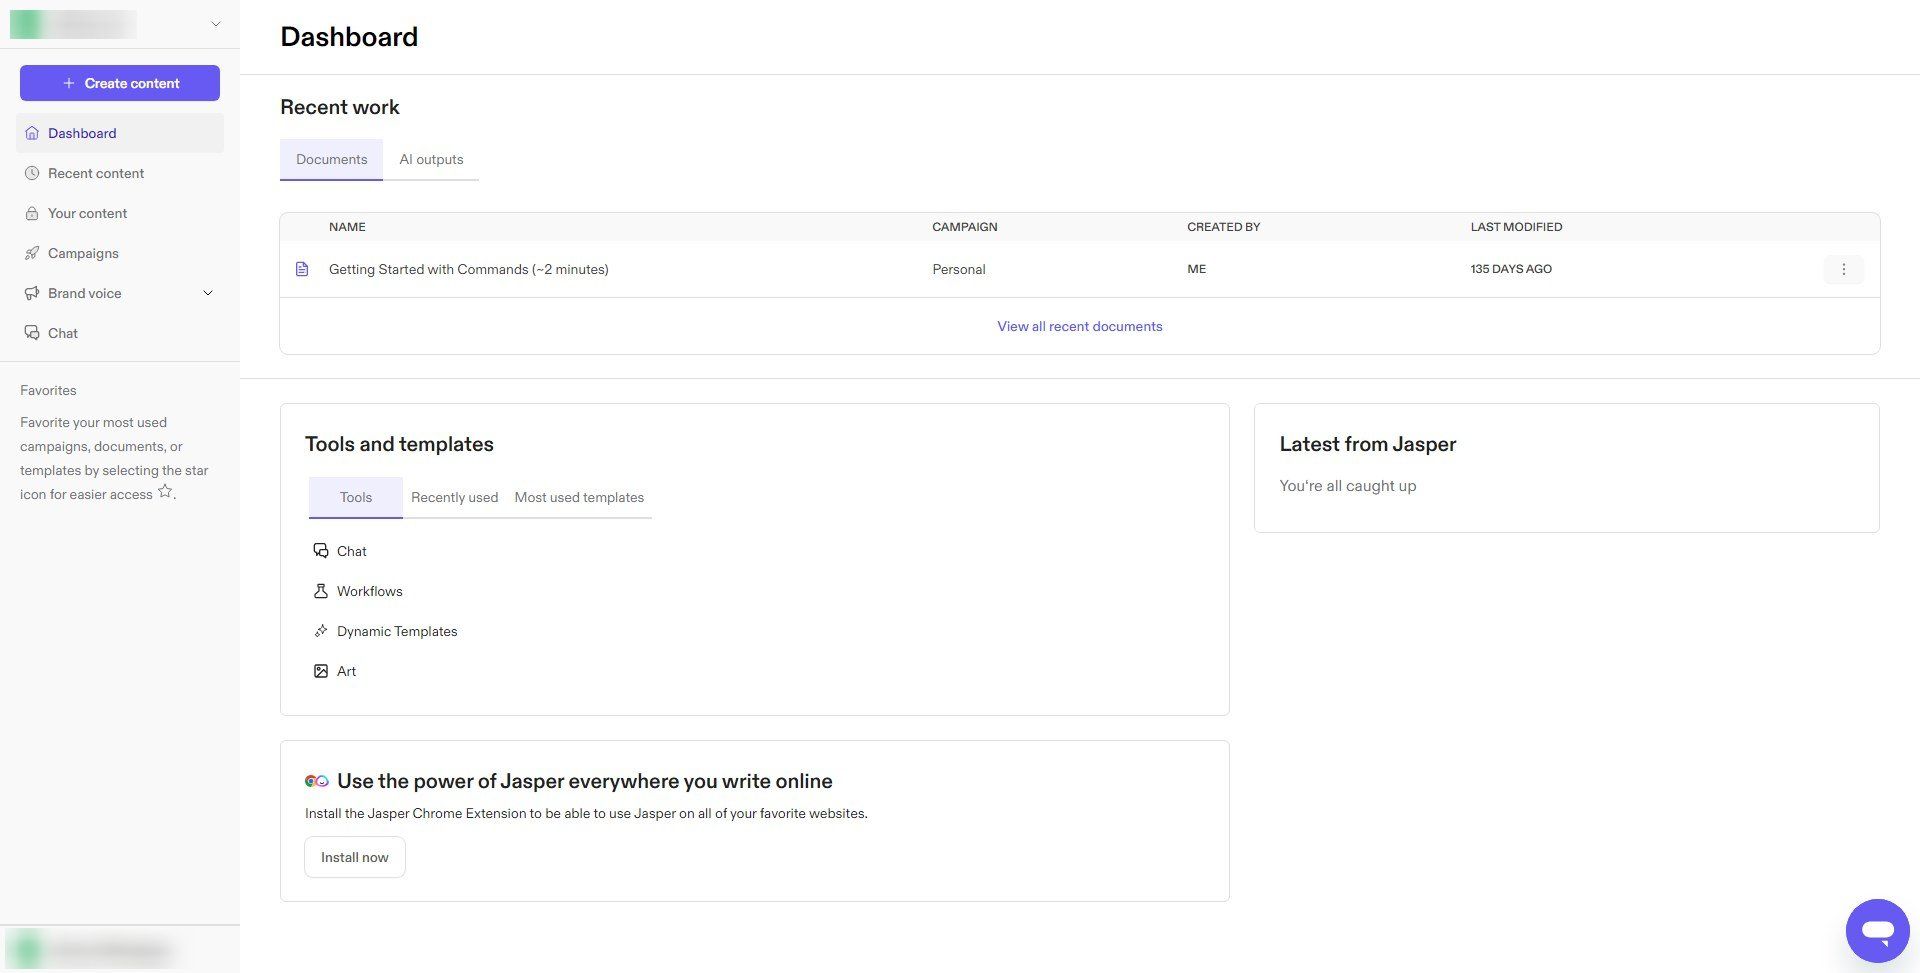Click the Brand voice megaphone icon
Image resolution: width=1920 pixels, height=973 pixels.
pos(32,293)
